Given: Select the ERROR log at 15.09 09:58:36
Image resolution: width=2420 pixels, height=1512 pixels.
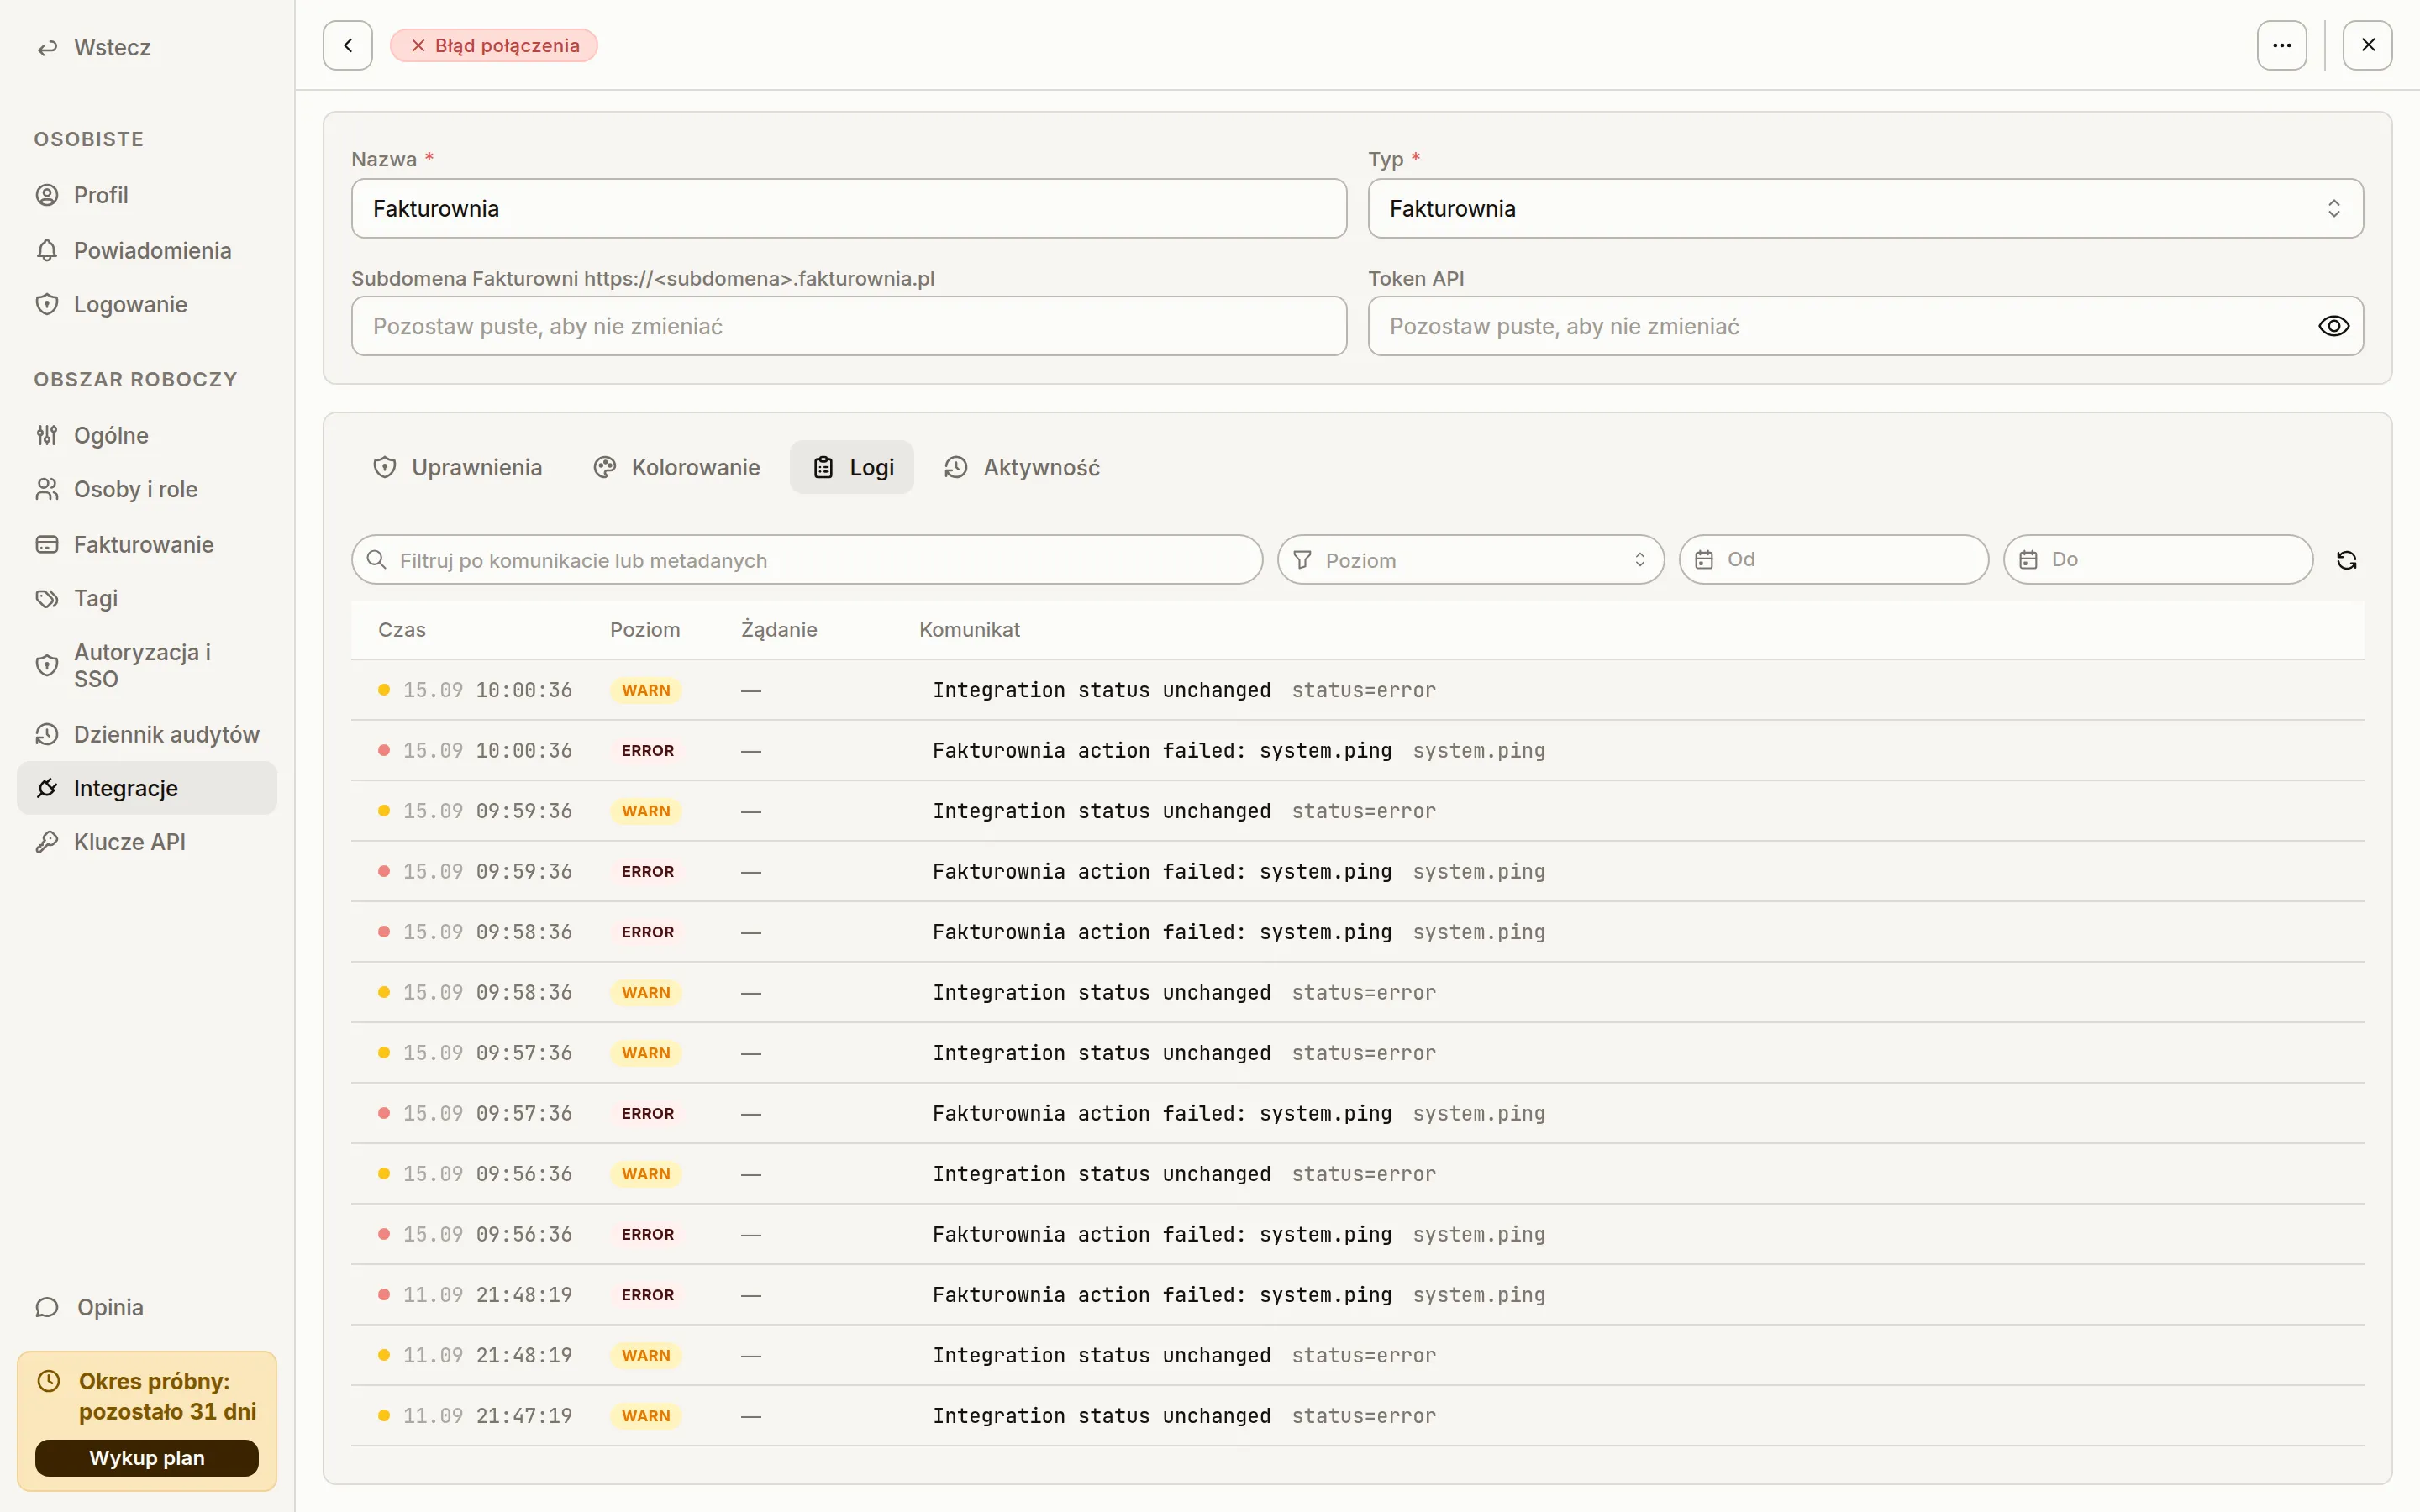Looking at the screenshot, I should pos(1357,932).
